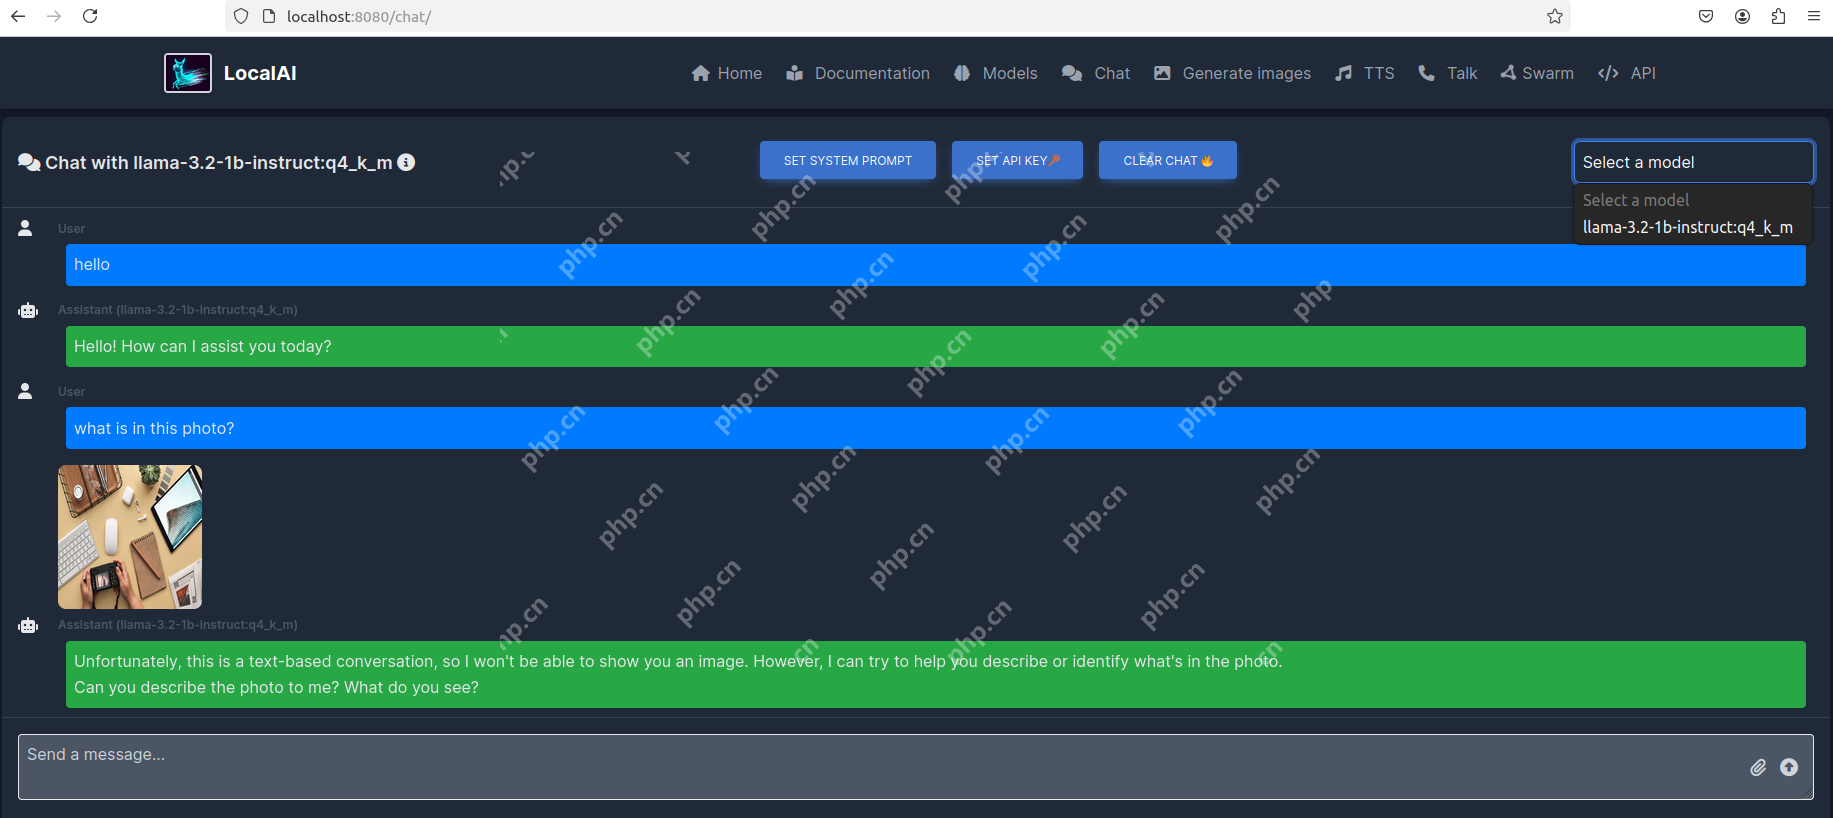Open the Select a model dropdown

coord(1693,162)
